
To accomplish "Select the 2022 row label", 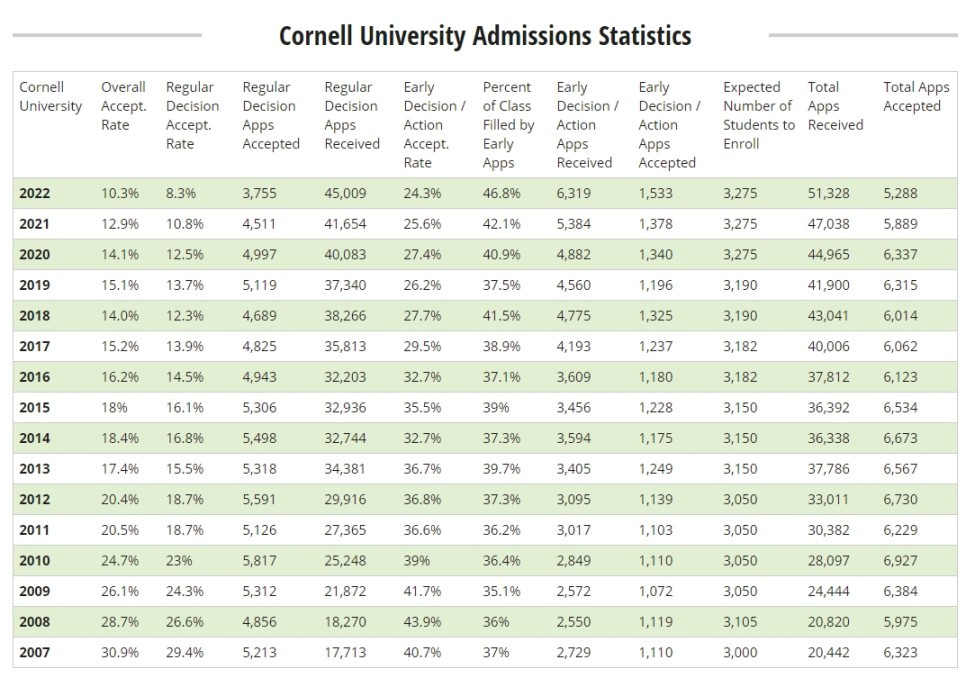I will [x=35, y=194].
